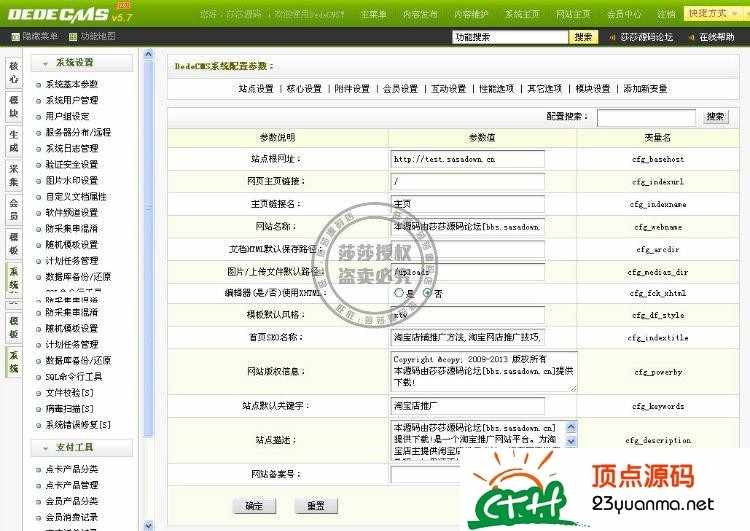
Task: Open the 莎莎源码论坛 link
Action: pyautogui.click(x=646, y=37)
